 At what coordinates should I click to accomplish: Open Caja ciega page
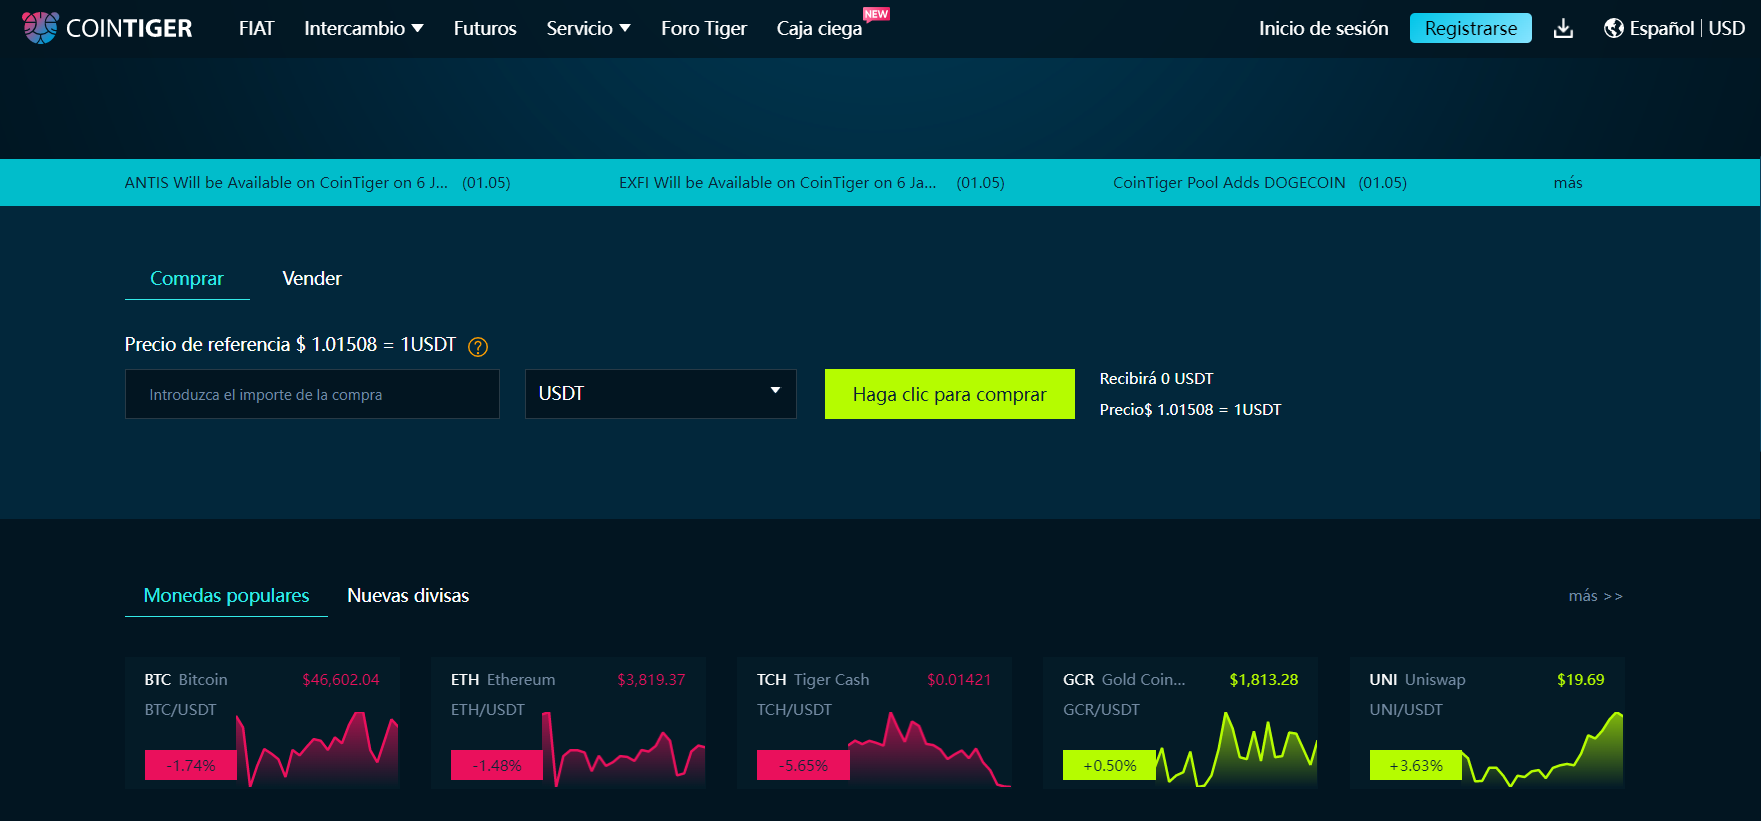819,28
